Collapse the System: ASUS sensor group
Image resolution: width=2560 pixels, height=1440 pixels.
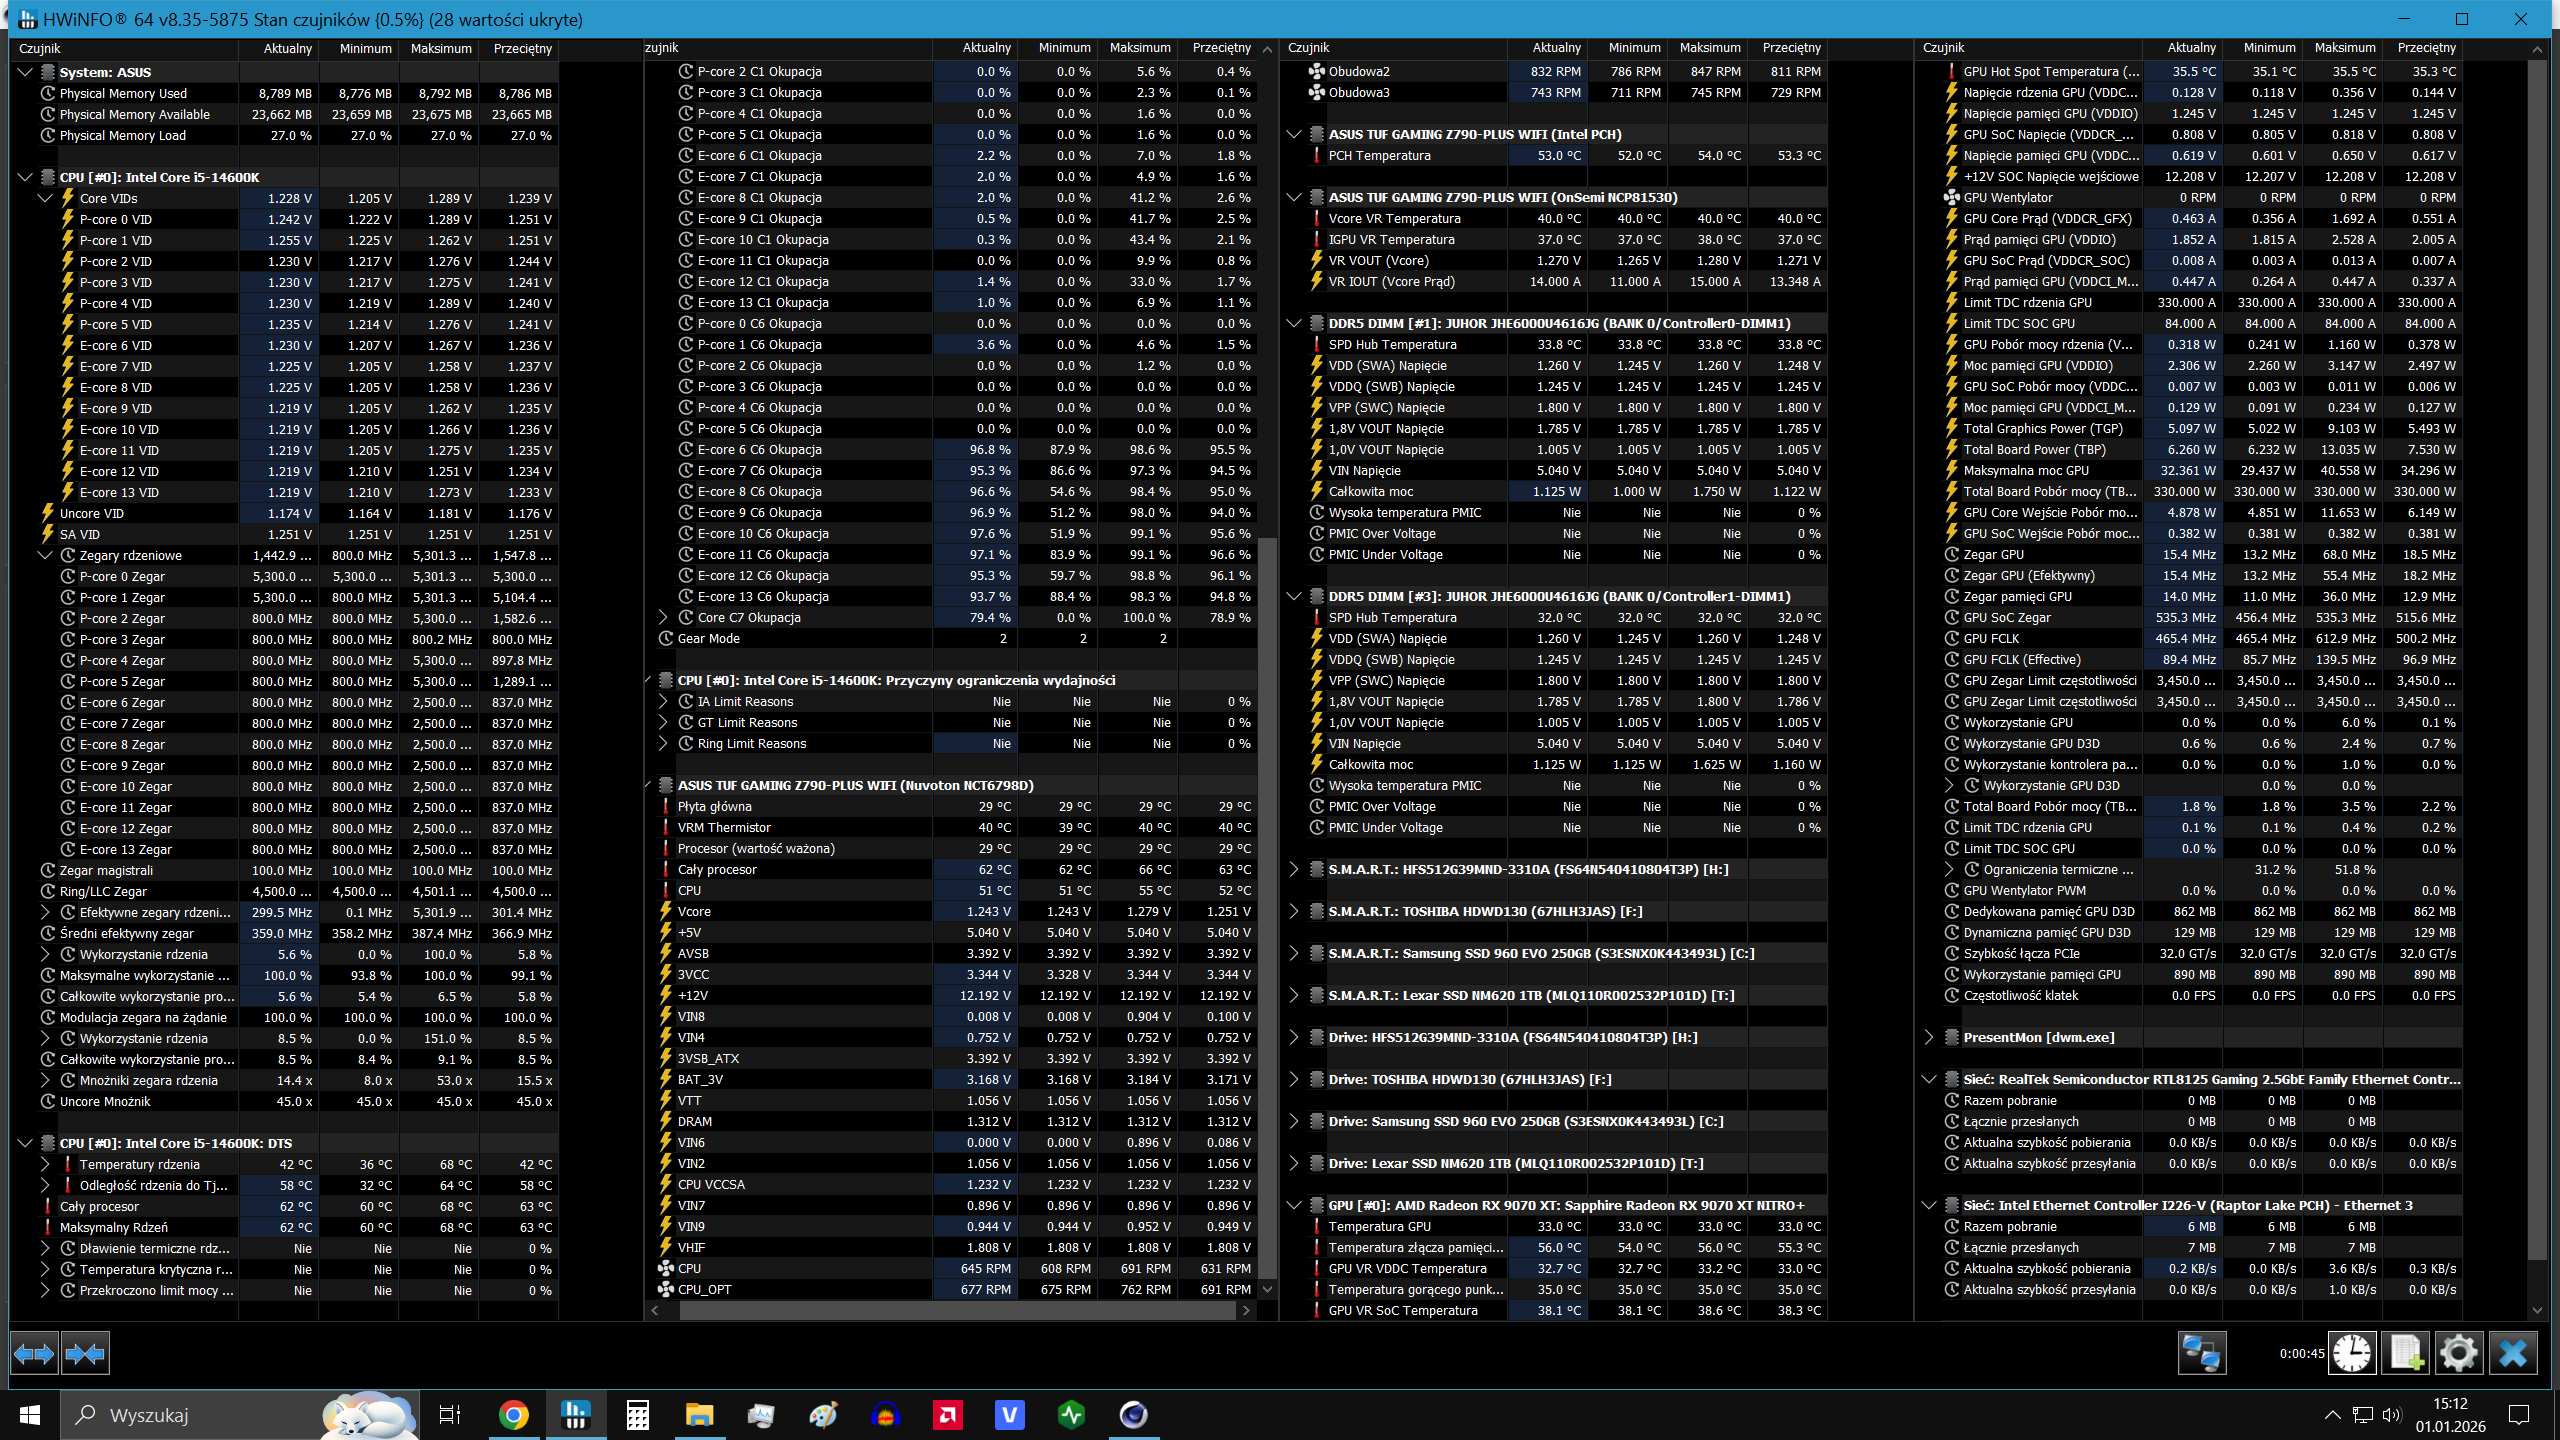point(26,72)
